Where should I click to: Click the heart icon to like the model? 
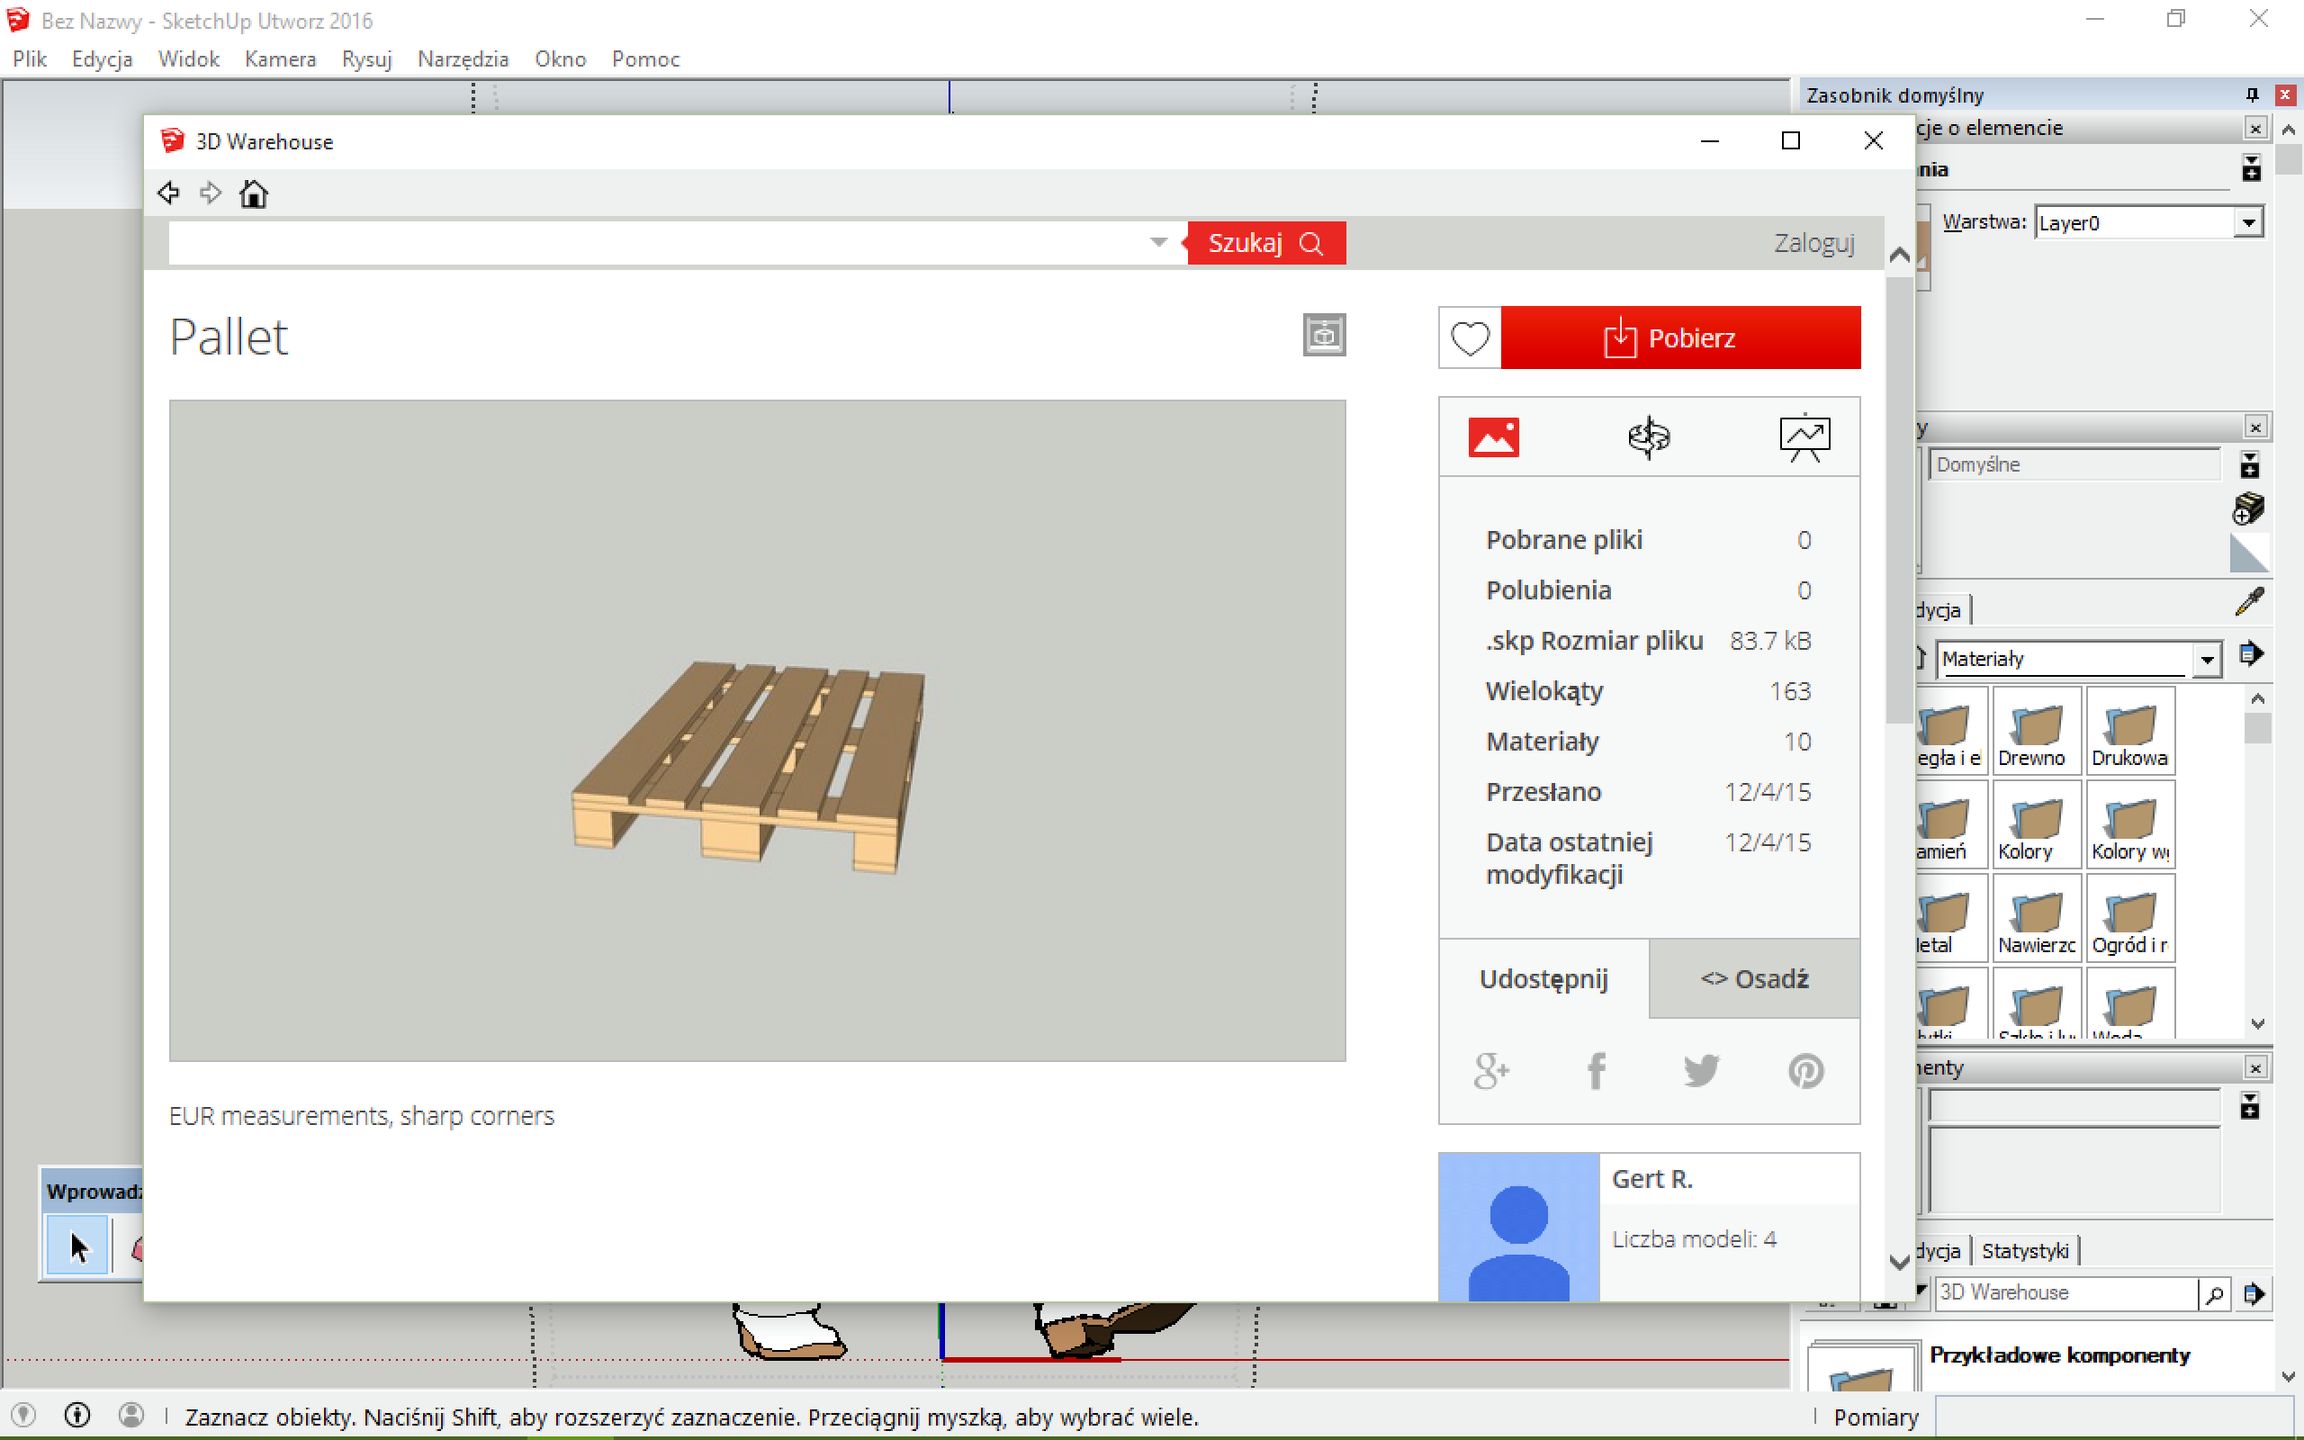point(1470,338)
